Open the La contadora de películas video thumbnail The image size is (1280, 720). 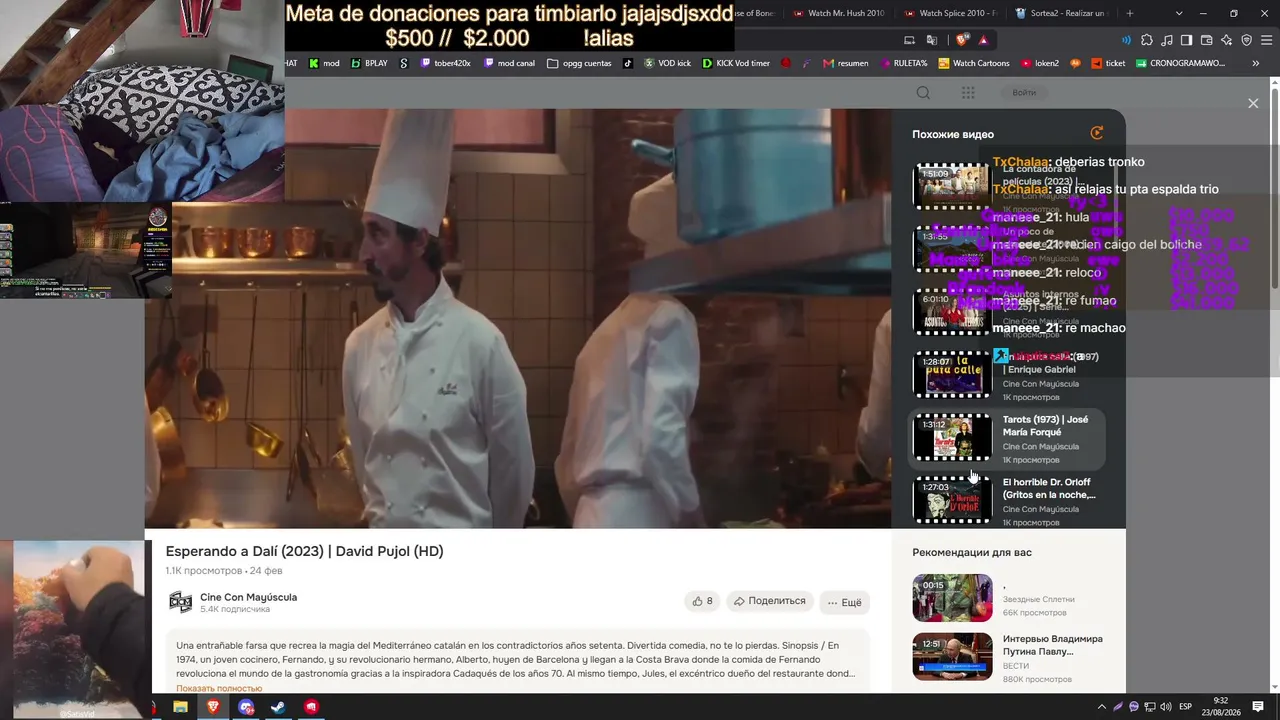pyautogui.click(x=952, y=186)
